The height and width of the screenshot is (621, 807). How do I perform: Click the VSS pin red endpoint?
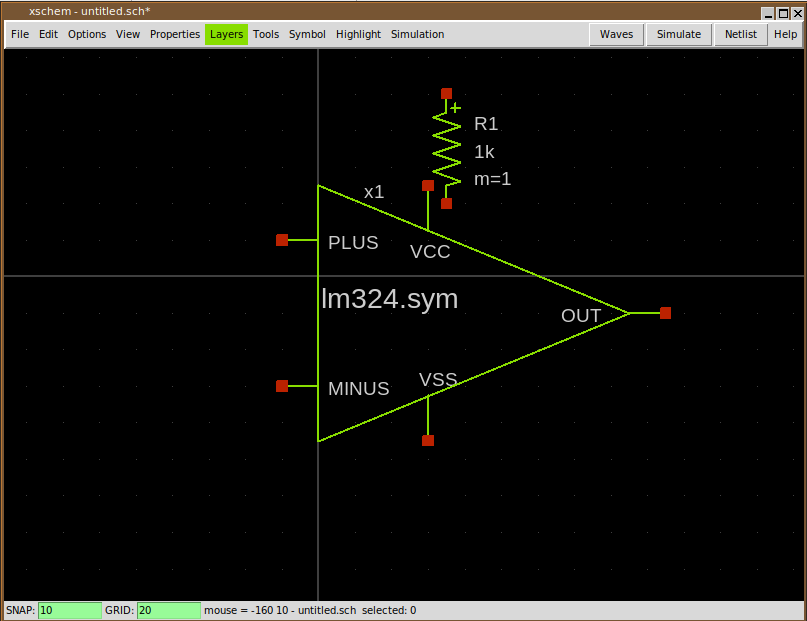click(x=428, y=440)
